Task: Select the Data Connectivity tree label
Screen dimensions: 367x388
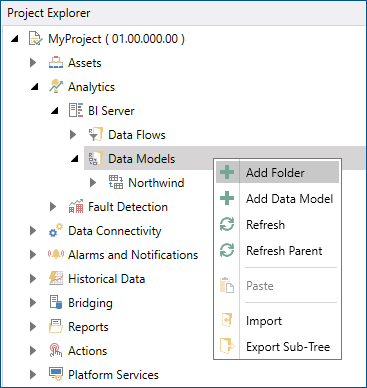Action: point(115,231)
